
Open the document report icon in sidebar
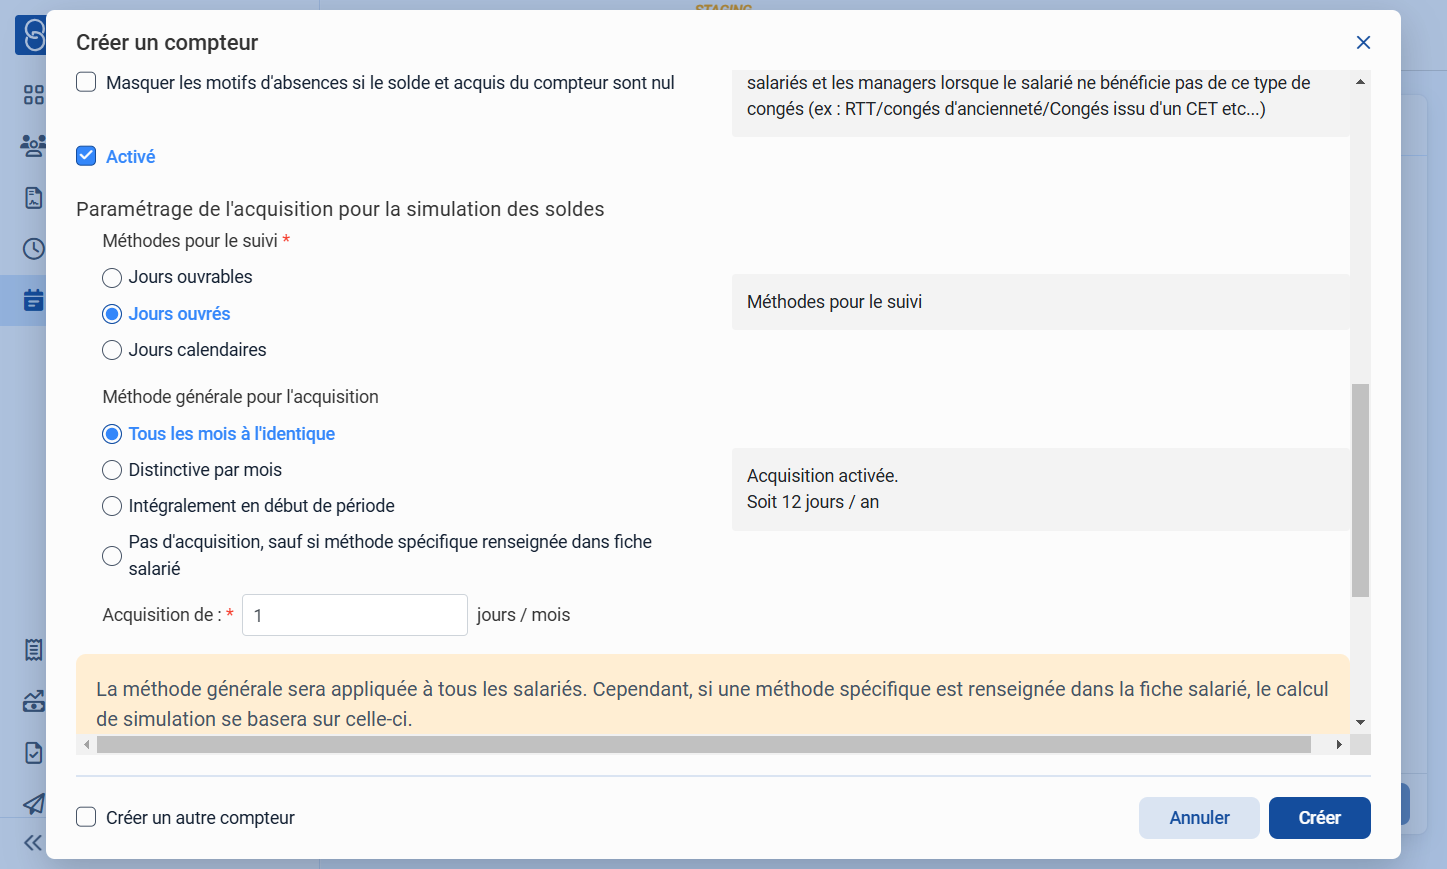click(33, 198)
